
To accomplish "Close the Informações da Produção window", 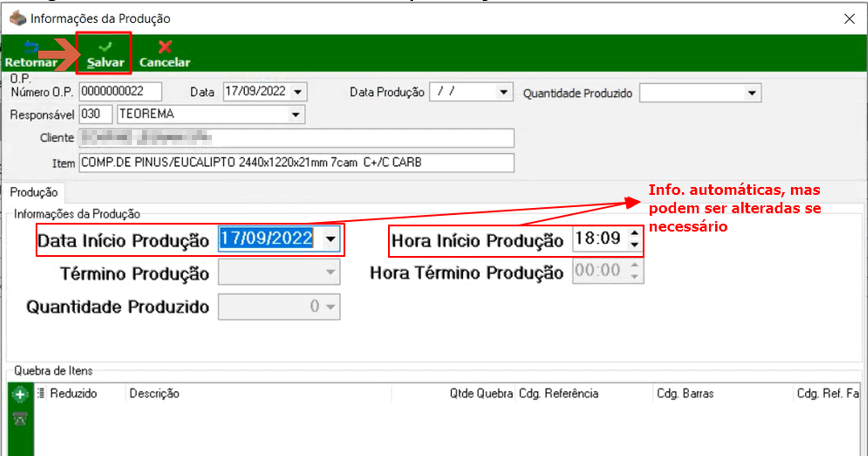I will [x=849, y=19].
